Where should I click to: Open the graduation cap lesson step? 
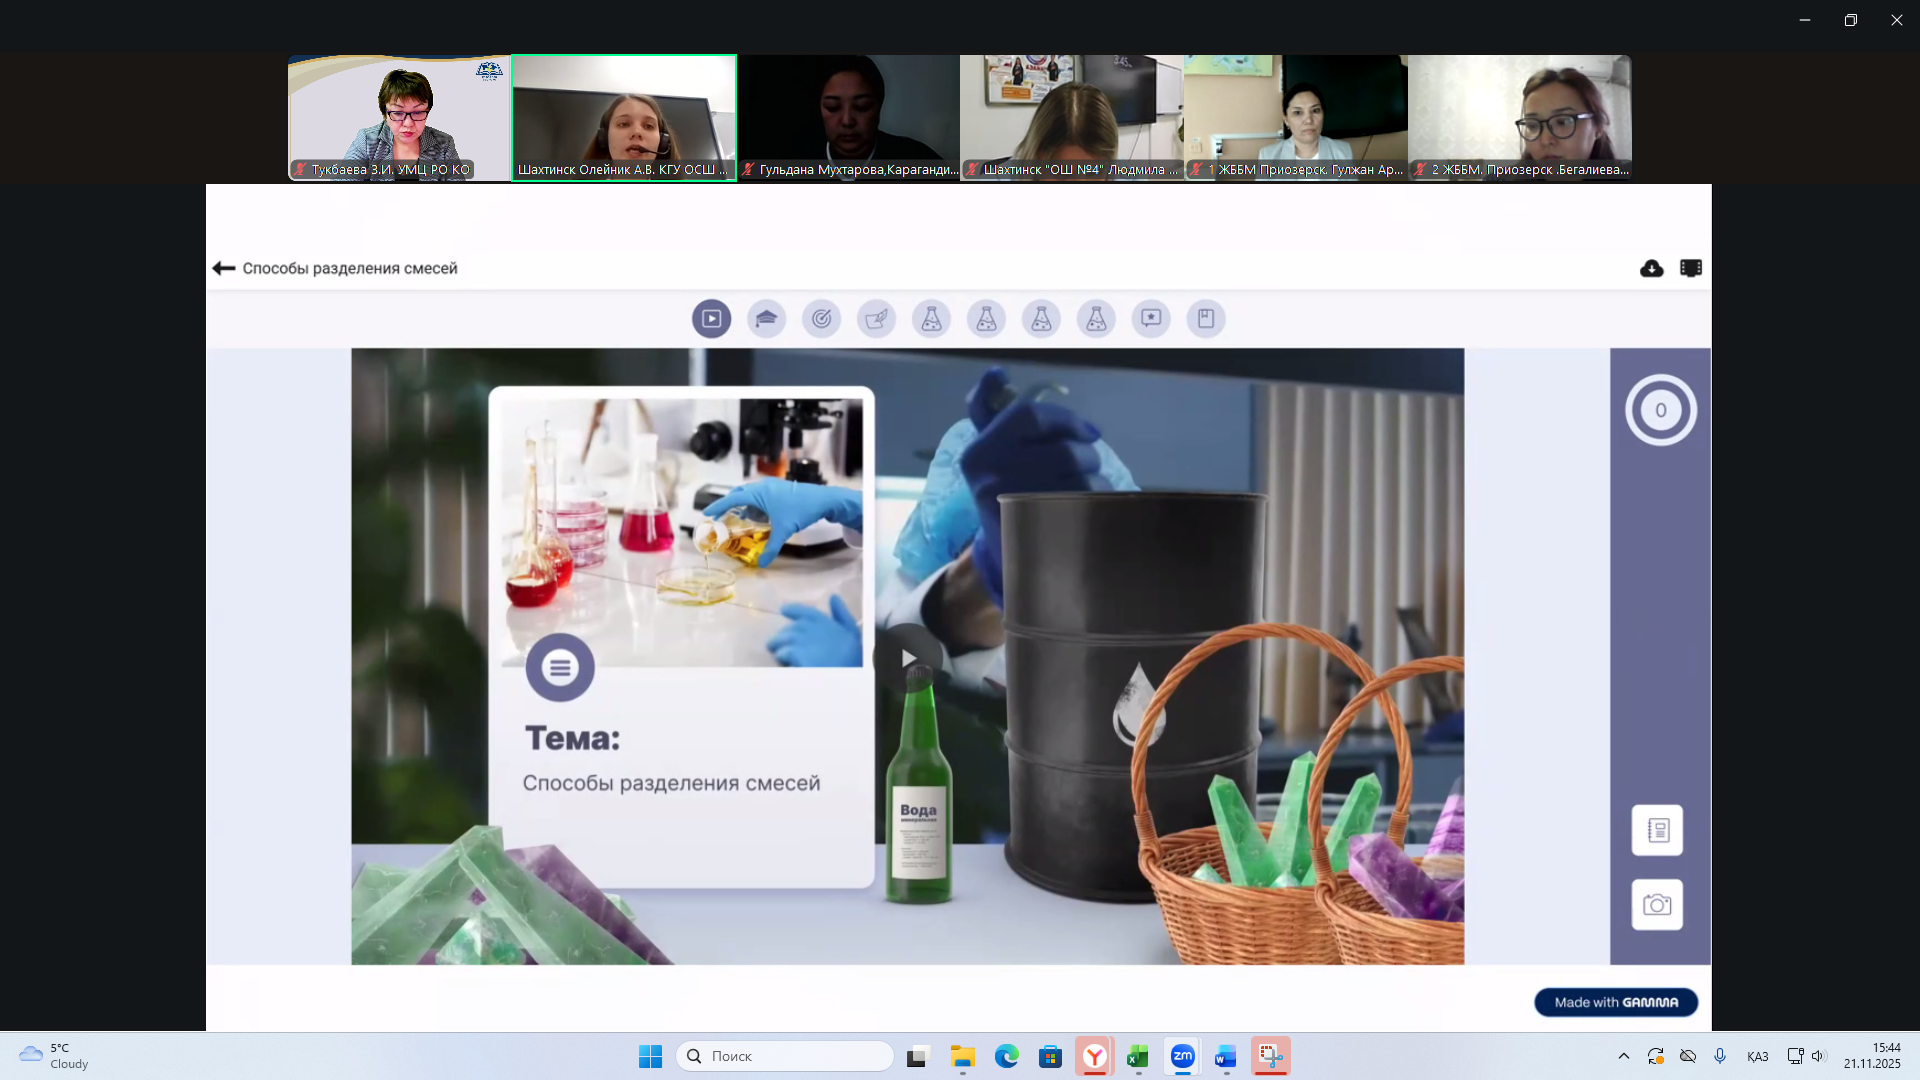pyautogui.click(x=766, y=319)
